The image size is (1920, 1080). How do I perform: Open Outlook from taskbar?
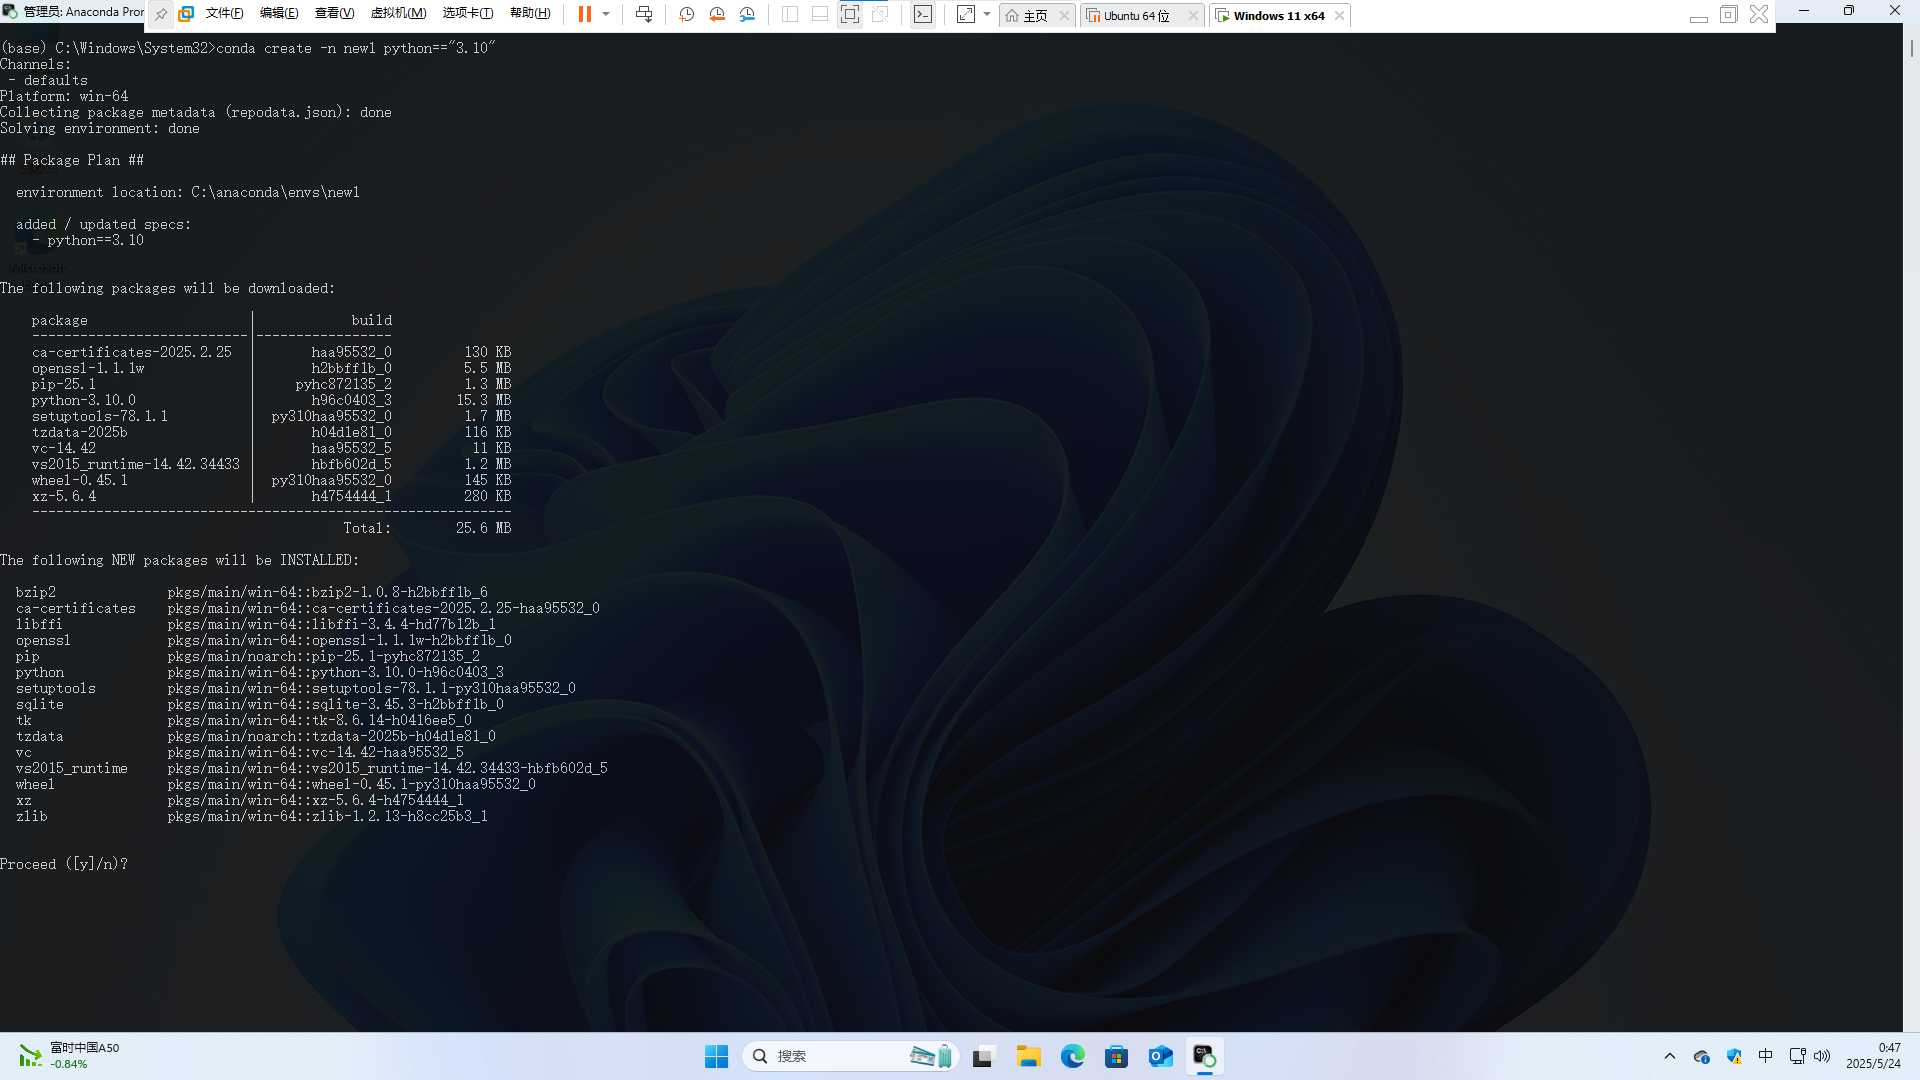tap(1160, 1056)
